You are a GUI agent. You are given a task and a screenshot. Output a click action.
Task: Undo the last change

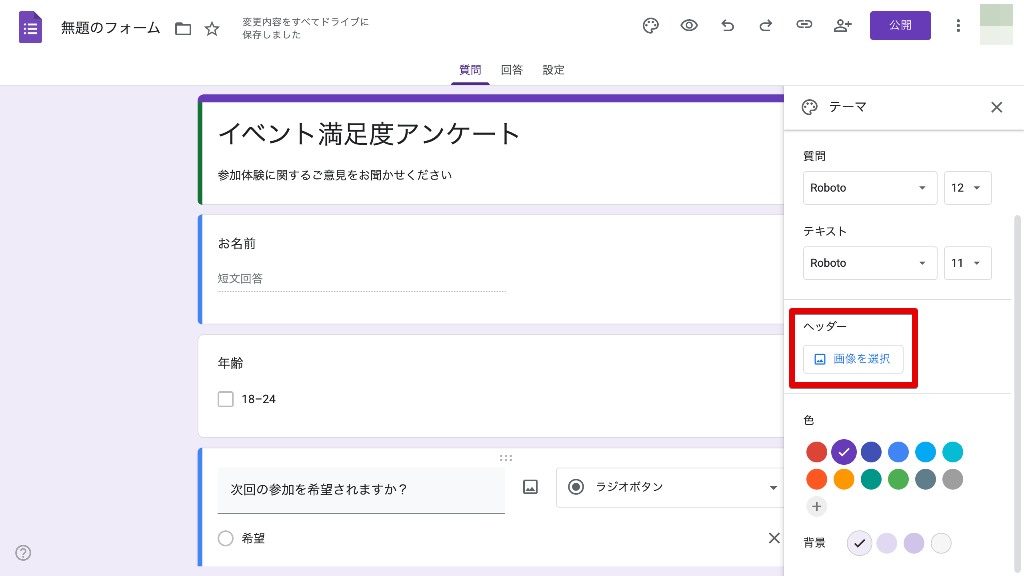click(x=728, y=26)
